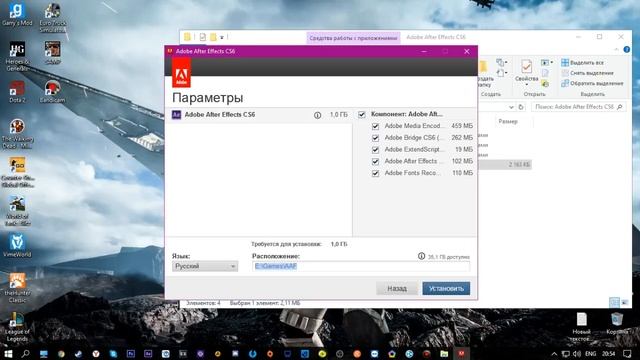640x360 pixels.
Task: Click the Новый текстовый document on desktop
Action: (x=581, y=327)
